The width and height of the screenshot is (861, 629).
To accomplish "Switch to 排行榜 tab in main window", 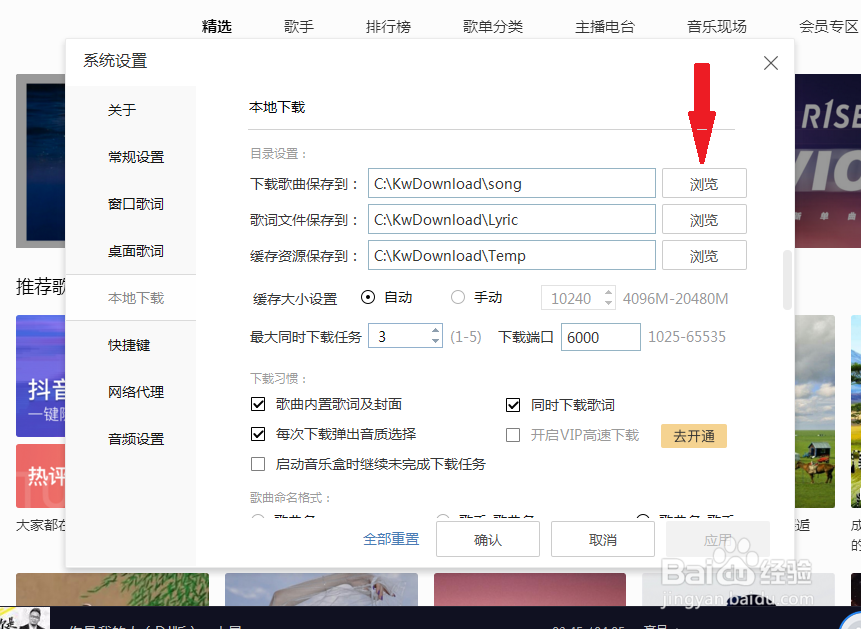I will tap(388, 26).
